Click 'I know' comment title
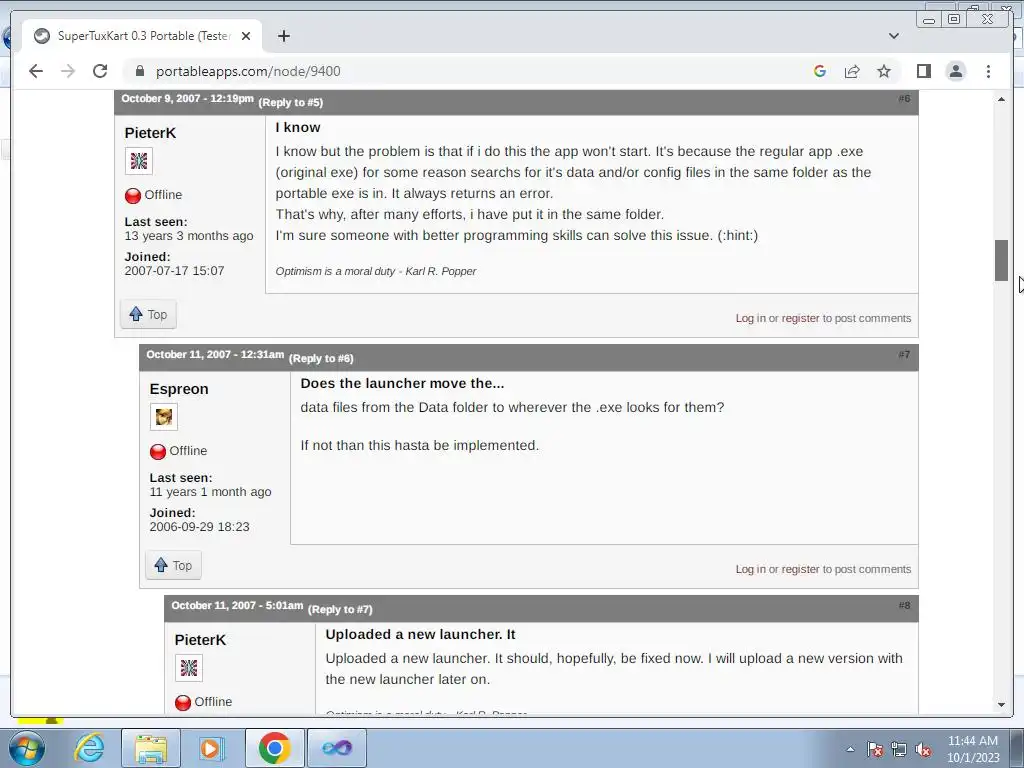Screen dimensions: 1024x768 coord(298,127)
